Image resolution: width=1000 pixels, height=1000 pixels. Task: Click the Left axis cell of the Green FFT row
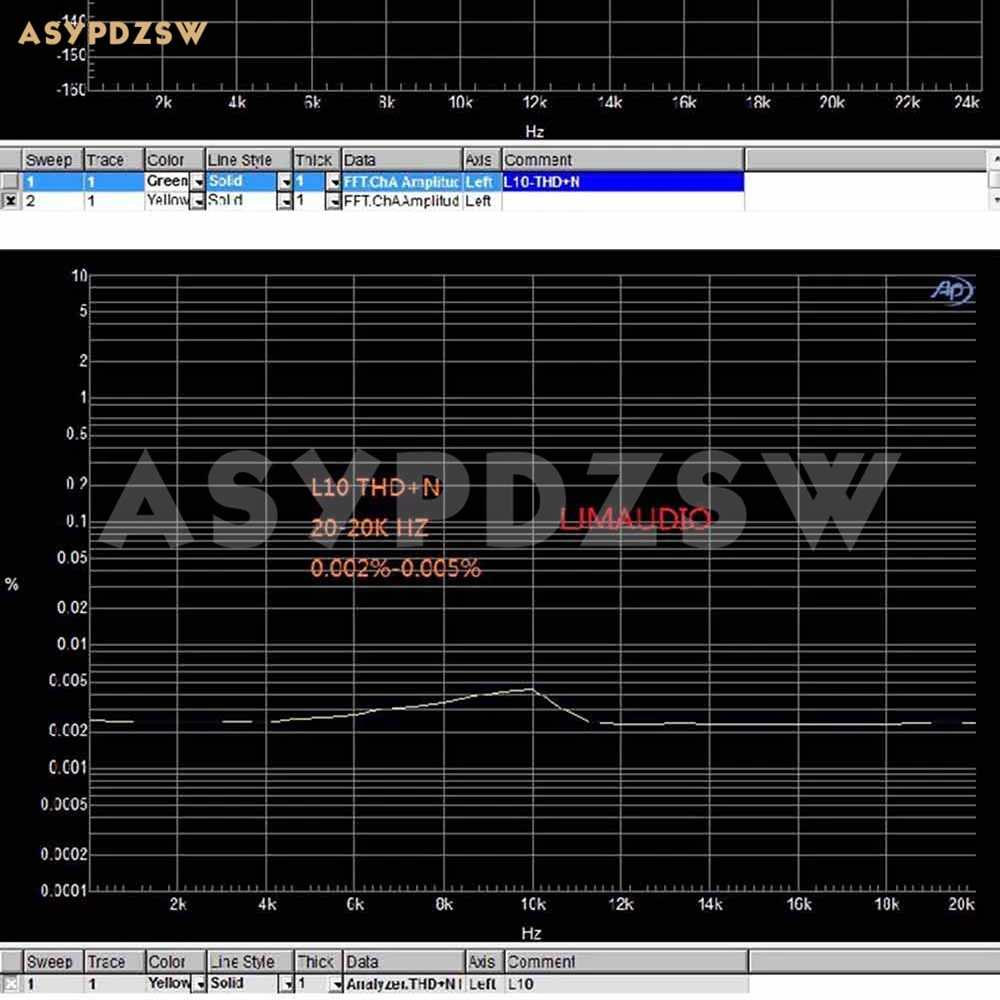click(x=482, y=182)
